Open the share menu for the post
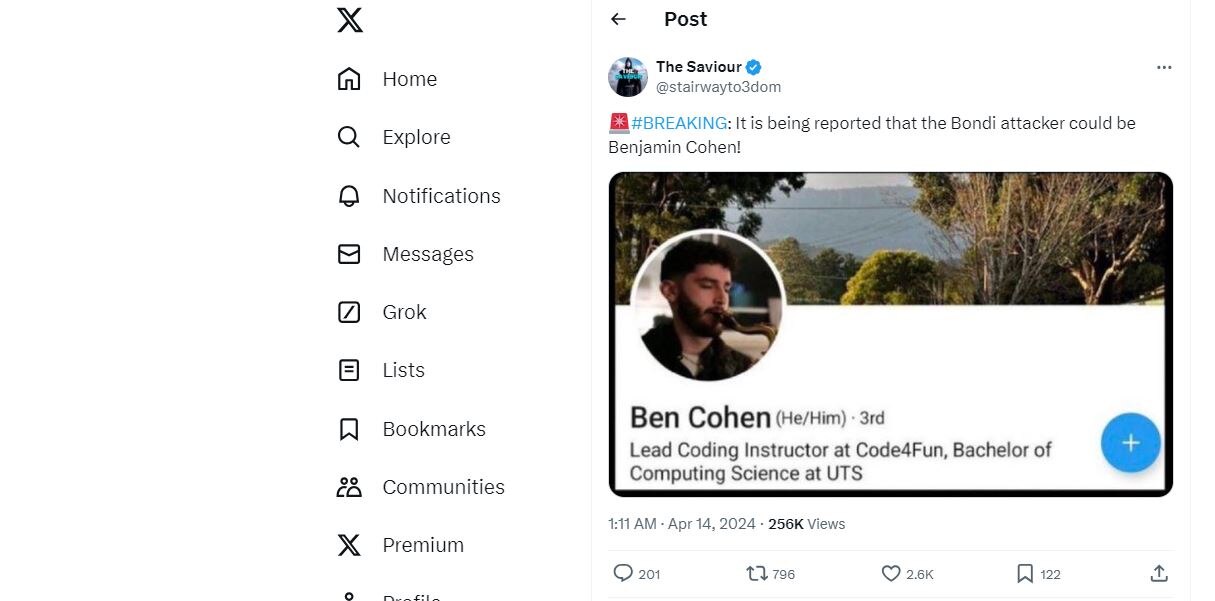 click(x=1158, y=573)
